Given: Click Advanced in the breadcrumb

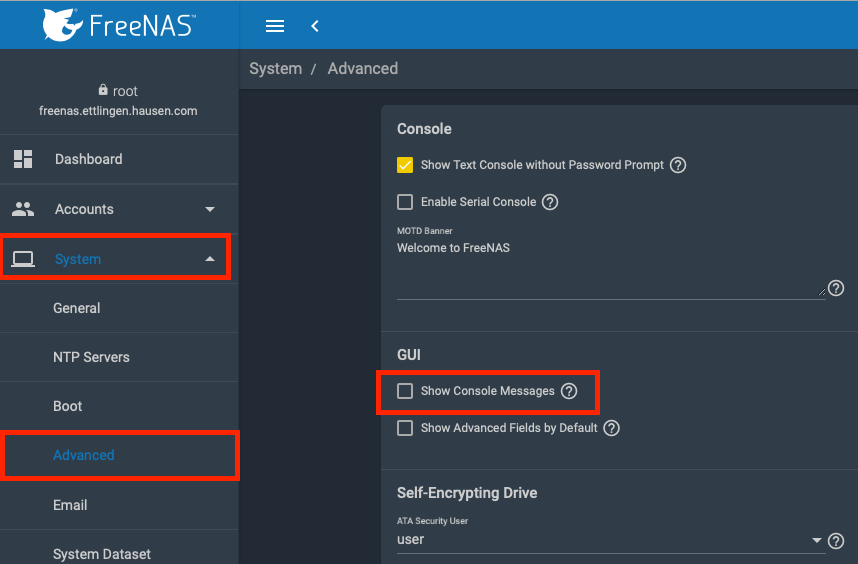Looking at the screenshot, I should [362, 68].
